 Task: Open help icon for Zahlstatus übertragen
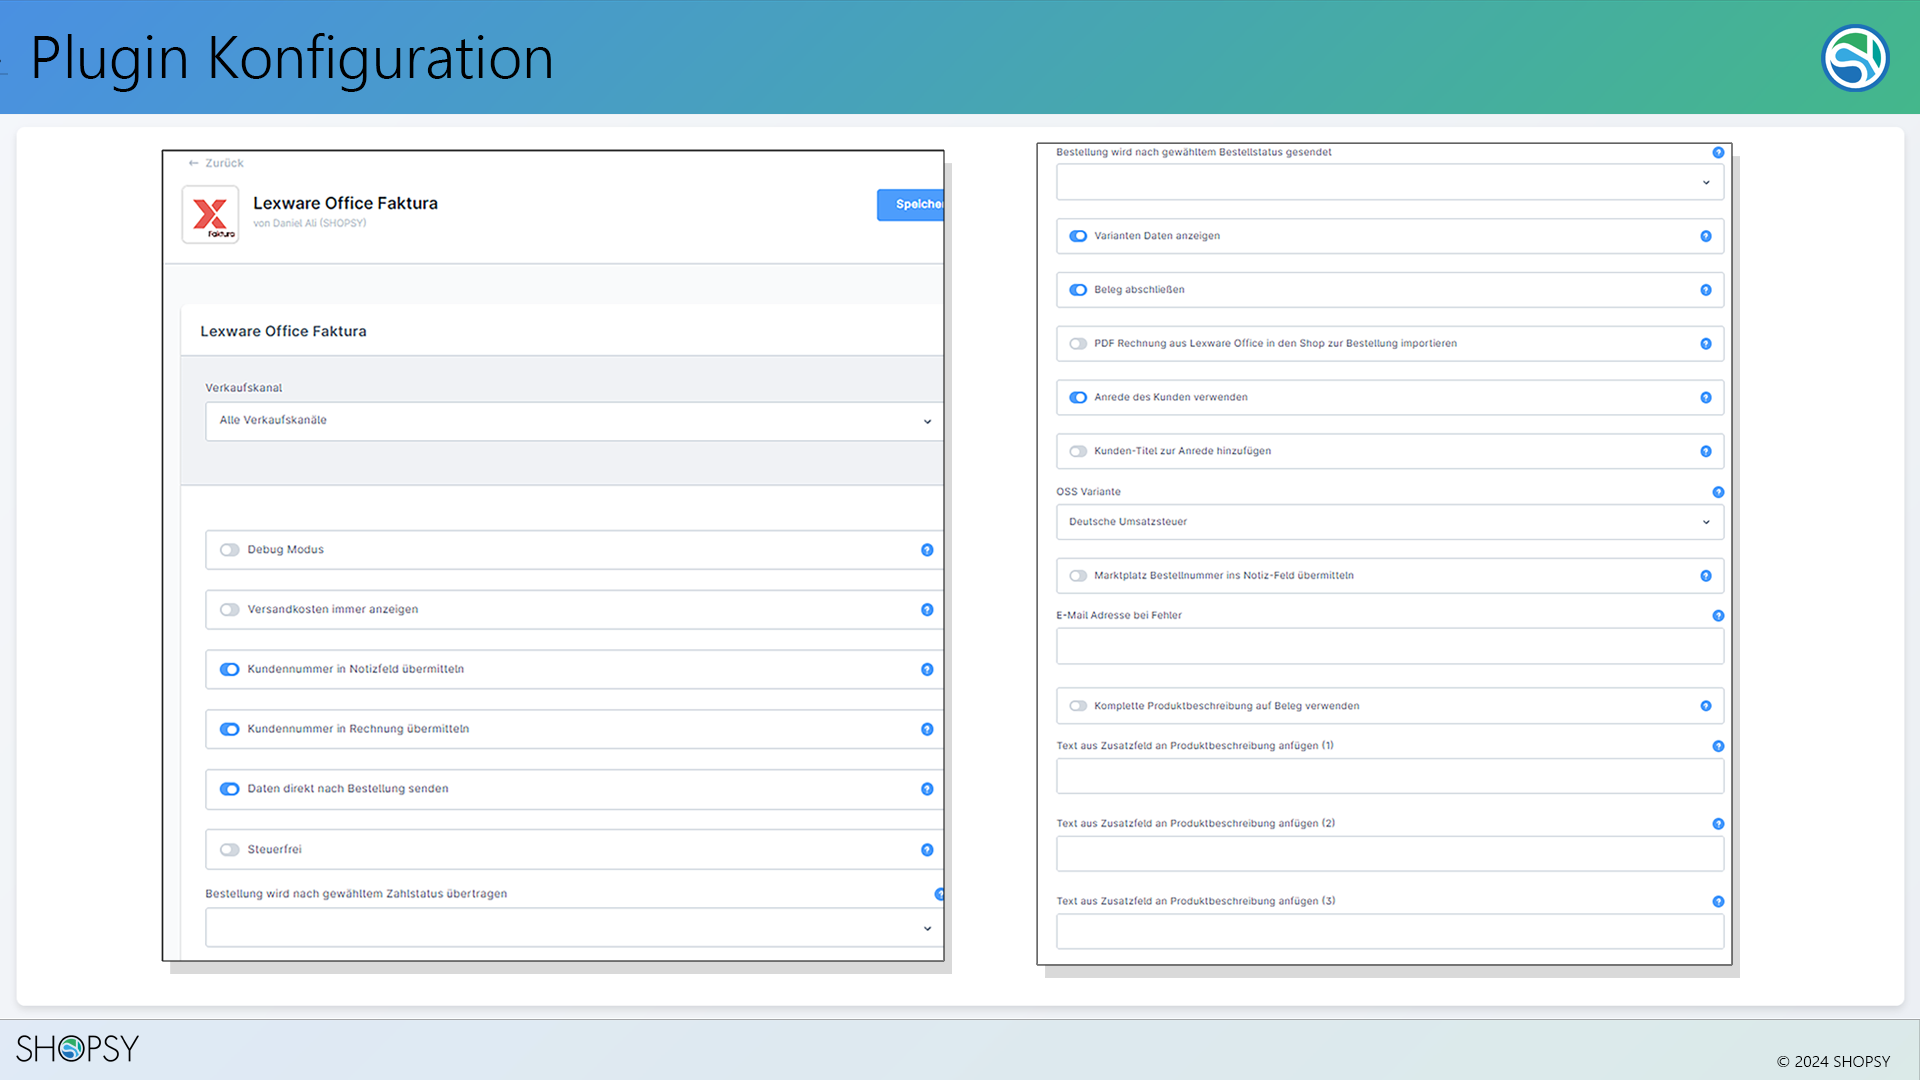pos(939,894)
